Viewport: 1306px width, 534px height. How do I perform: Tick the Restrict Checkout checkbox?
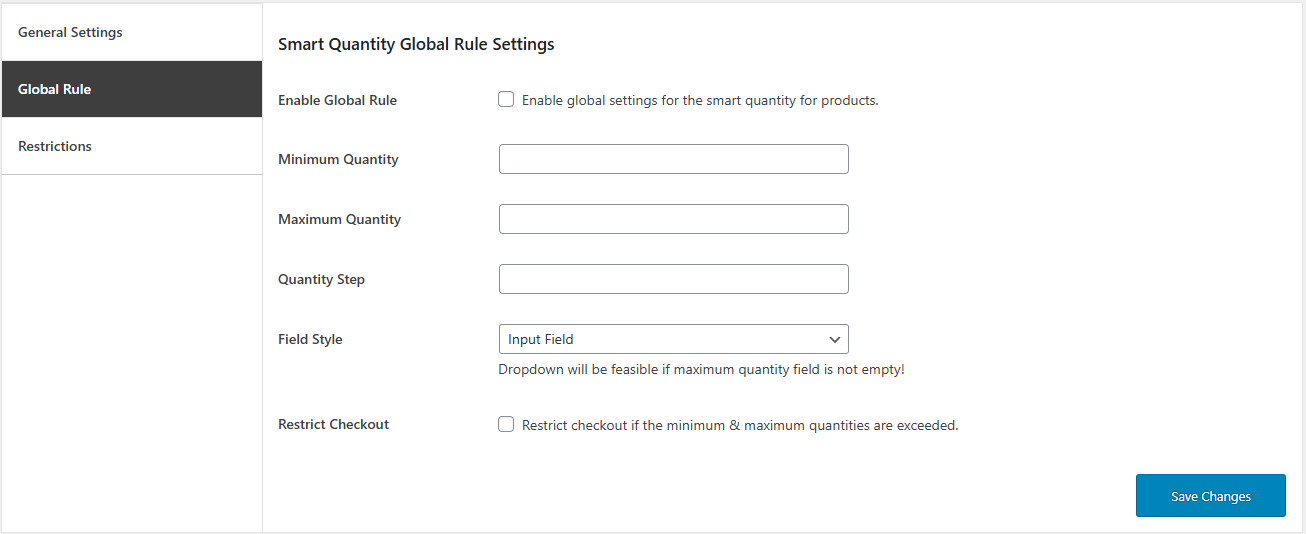[506, 424]
